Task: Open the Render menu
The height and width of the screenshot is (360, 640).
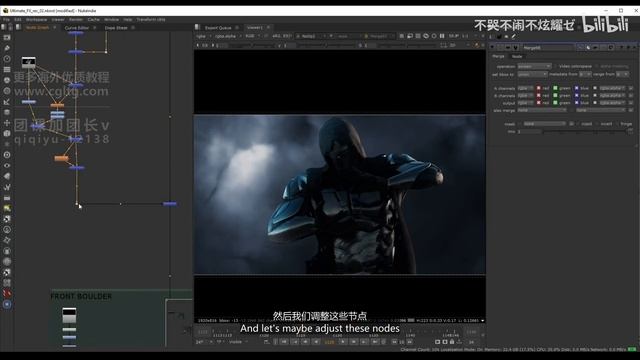Action: (76, 19)
